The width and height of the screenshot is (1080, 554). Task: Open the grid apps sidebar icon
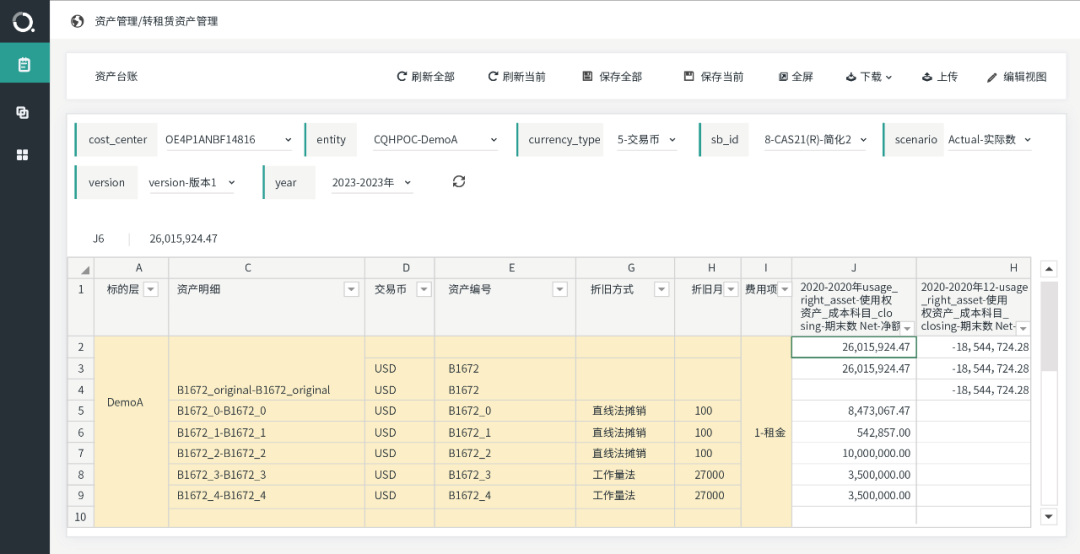(x=23, y=155)
